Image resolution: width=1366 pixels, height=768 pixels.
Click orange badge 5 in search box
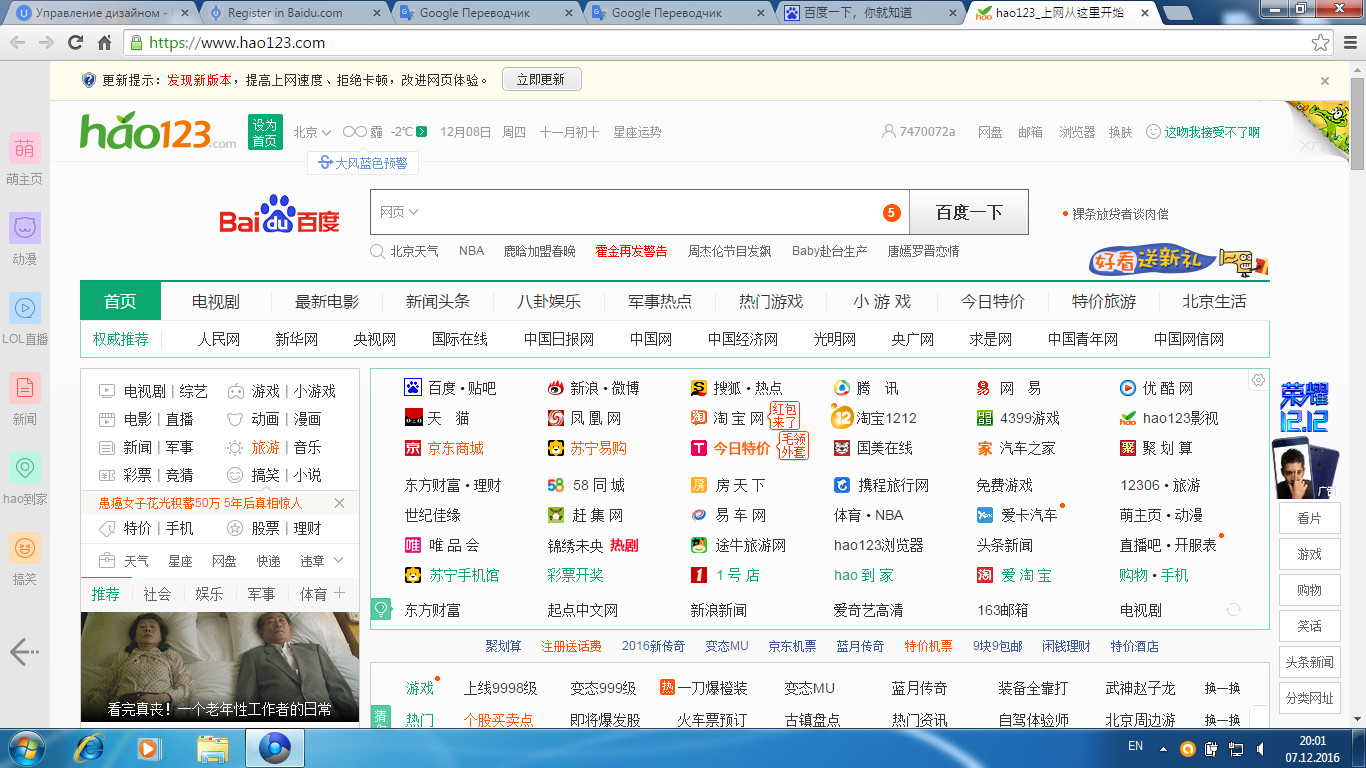pos(892,213)
